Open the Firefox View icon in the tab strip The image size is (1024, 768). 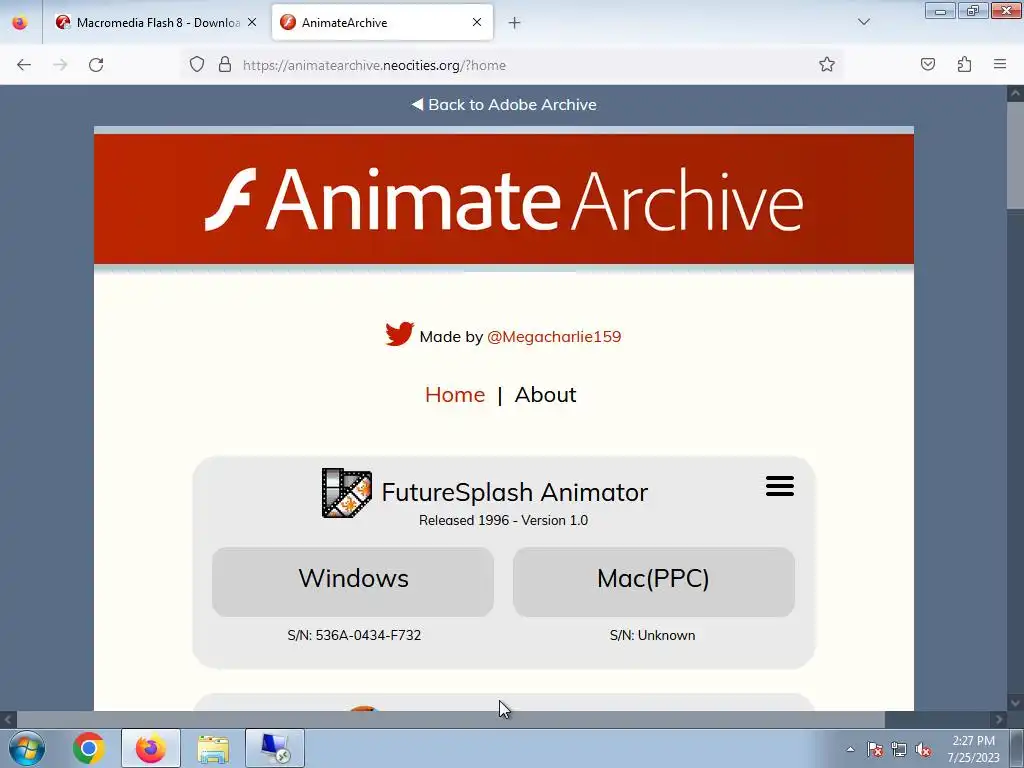tap(20, 22)
